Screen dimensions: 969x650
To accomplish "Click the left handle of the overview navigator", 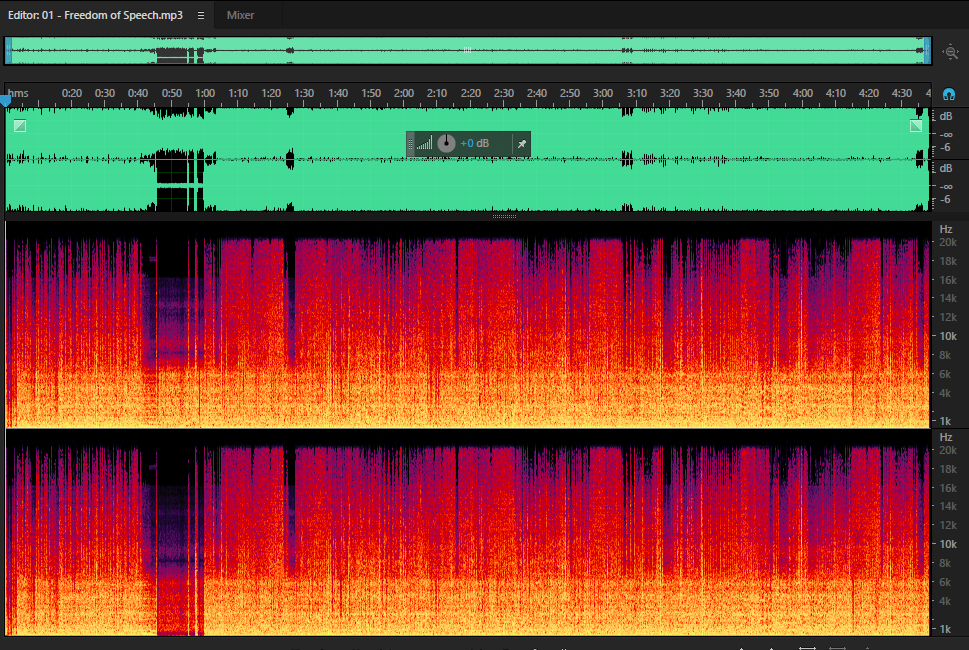I will click(9, 51).
